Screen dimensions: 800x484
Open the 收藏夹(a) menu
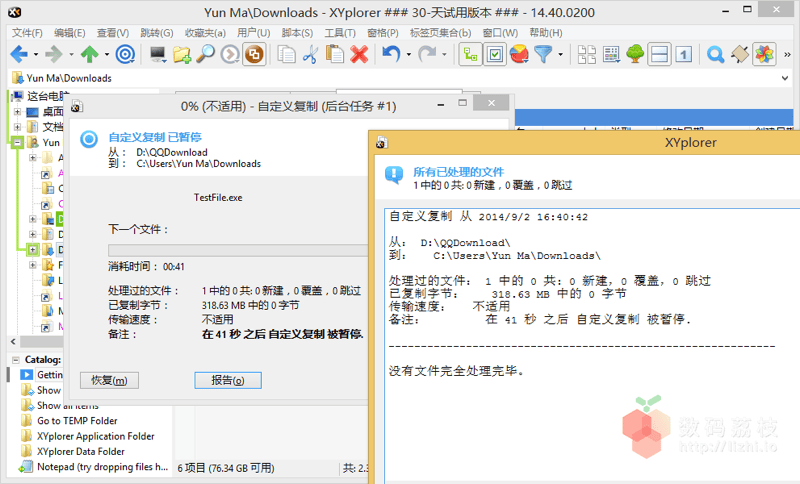[x=205, y=33]
